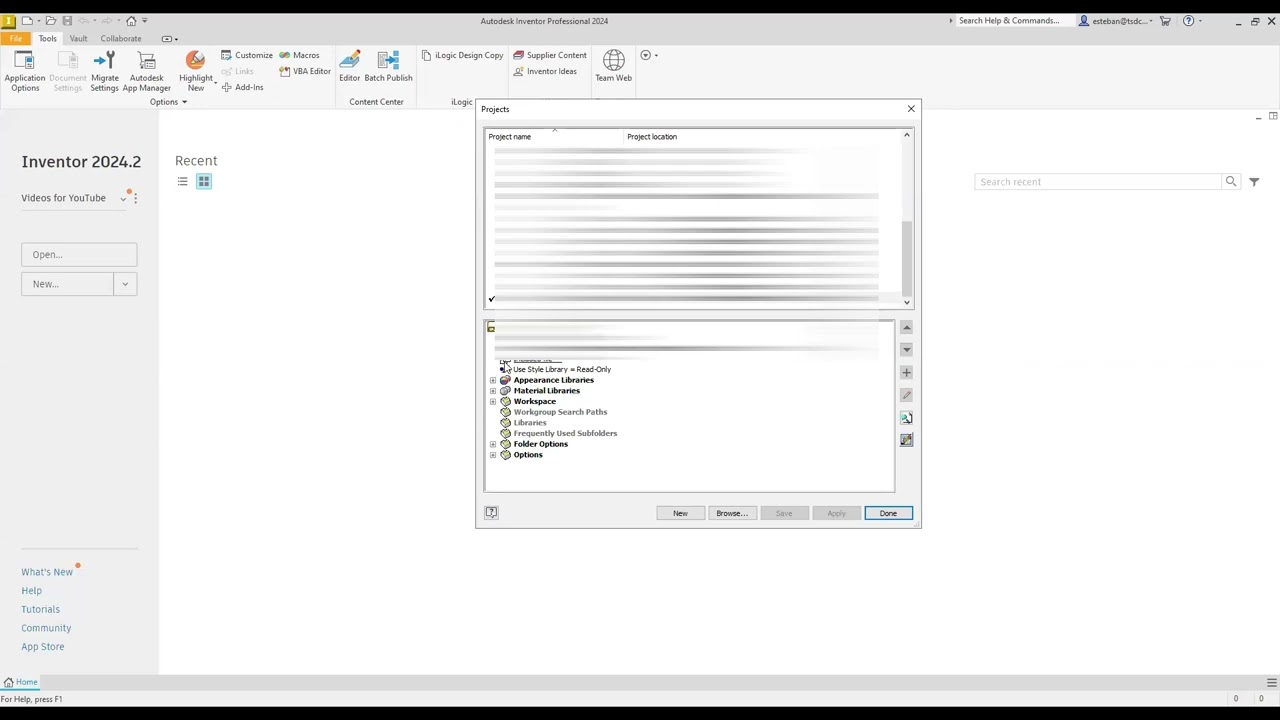The width and height of the screenshot is (1280, 720).
Task: Click Find Duplicate Files icon in Projects dialog
Action: pyautogui.click(x=906, y=418)
